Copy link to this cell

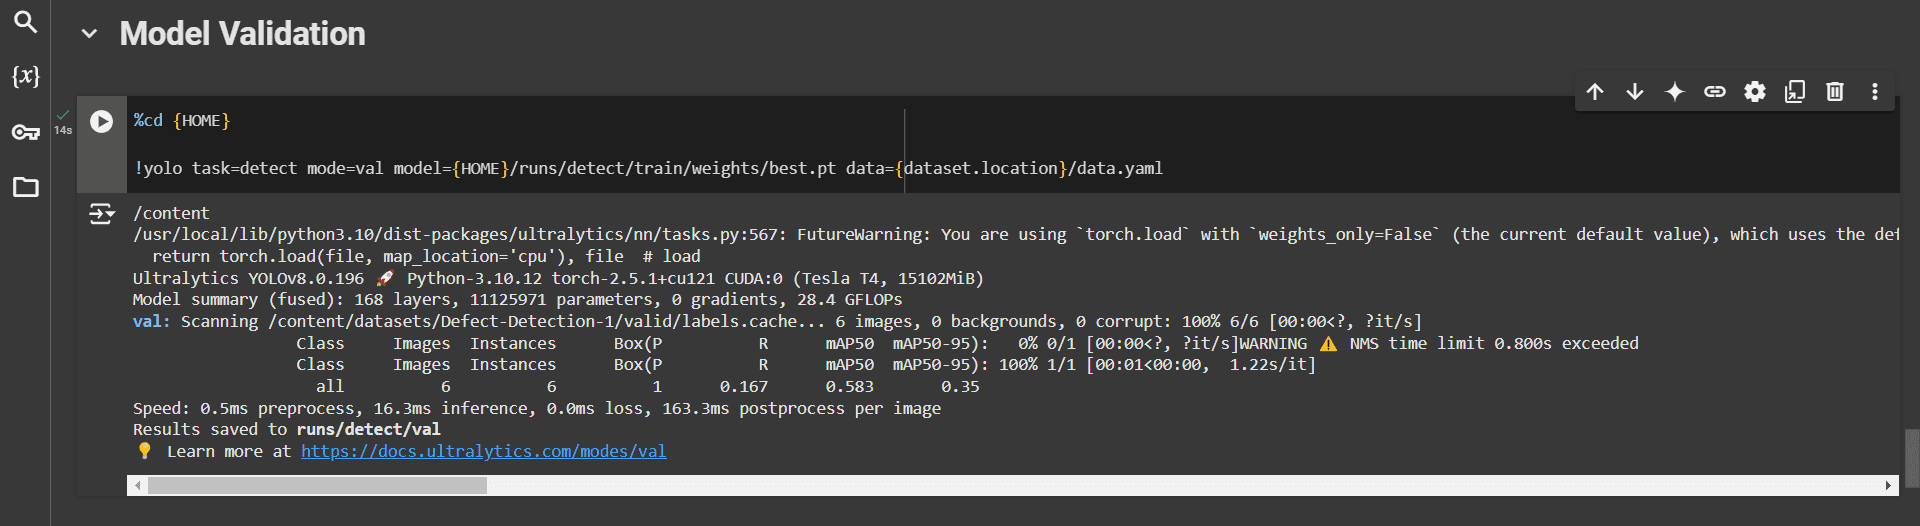point(1715,92)
